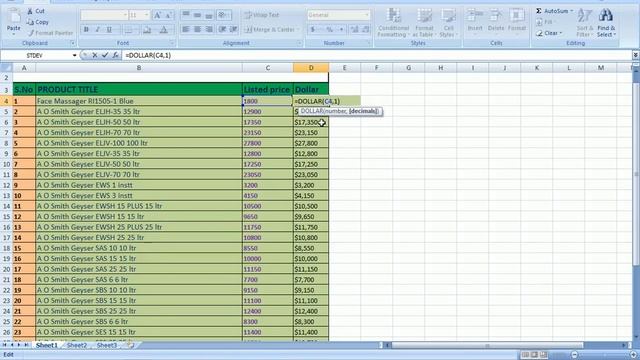This screenshot has height=360, width=640.
Task: Click Increase Indent
Action: [x=234, y=29]
